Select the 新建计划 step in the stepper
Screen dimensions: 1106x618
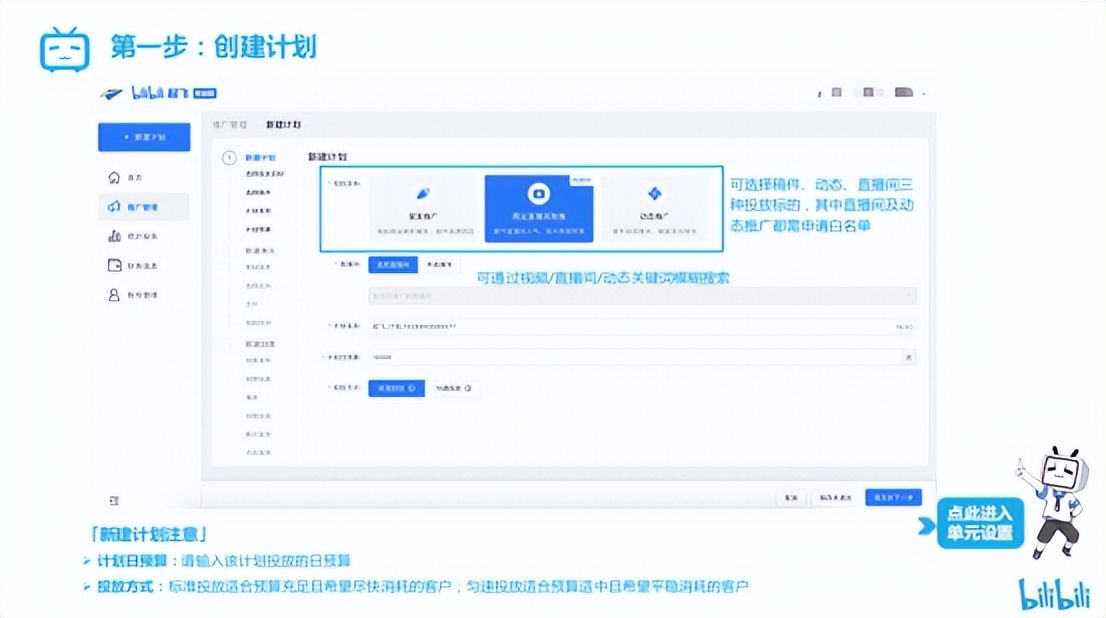coord(261,157)
